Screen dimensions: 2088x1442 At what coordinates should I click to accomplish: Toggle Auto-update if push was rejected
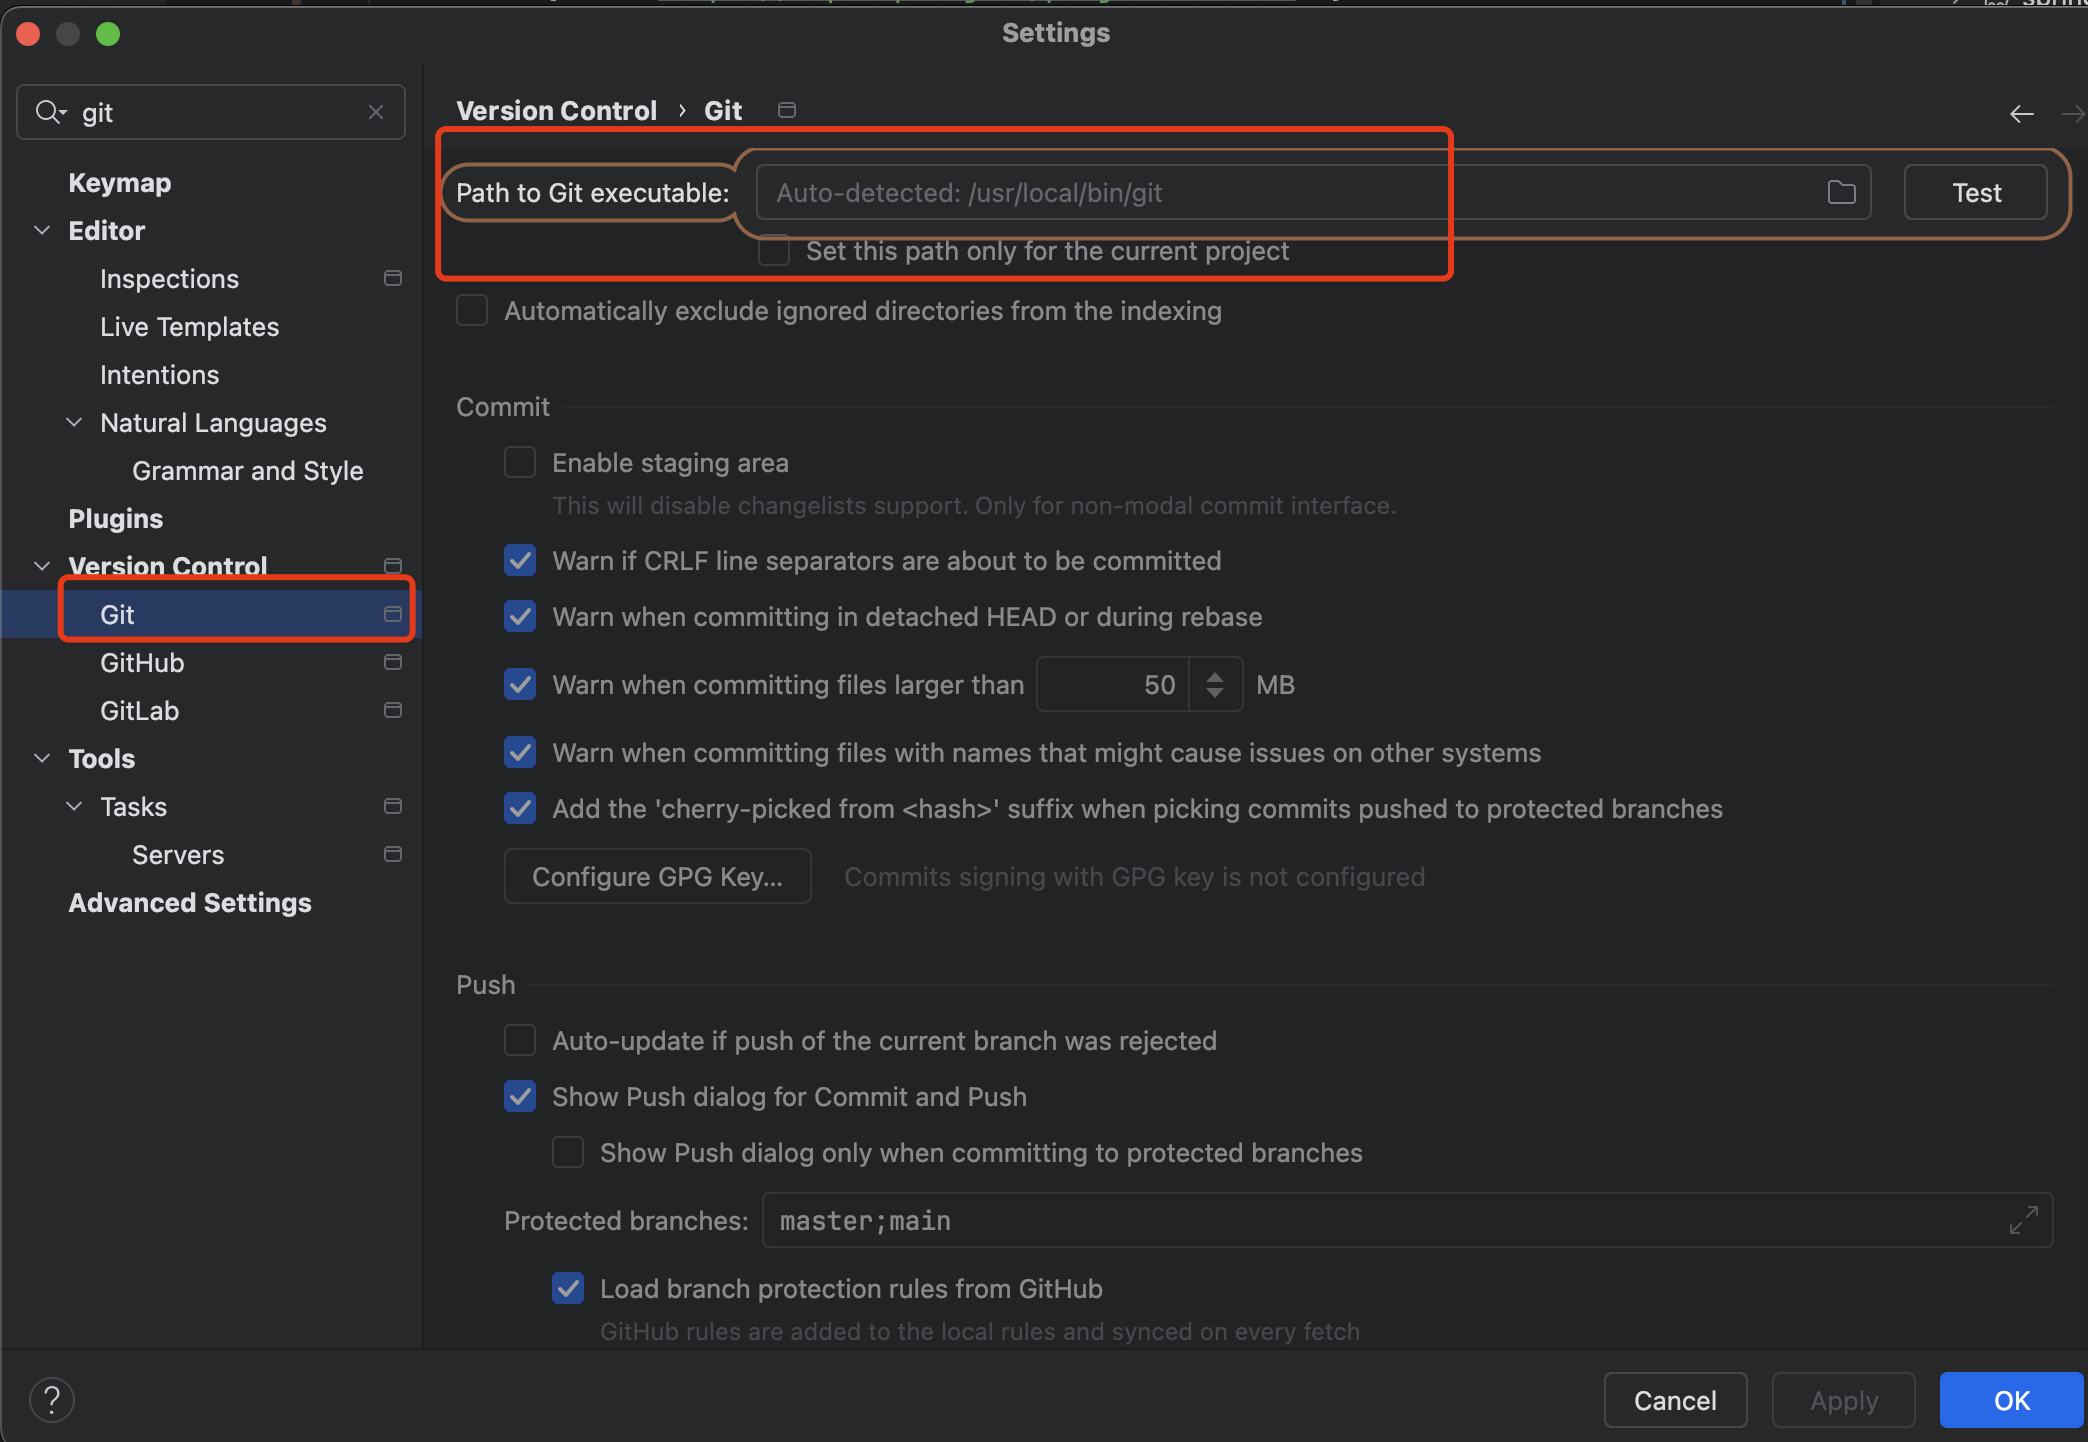point(520,1040)
